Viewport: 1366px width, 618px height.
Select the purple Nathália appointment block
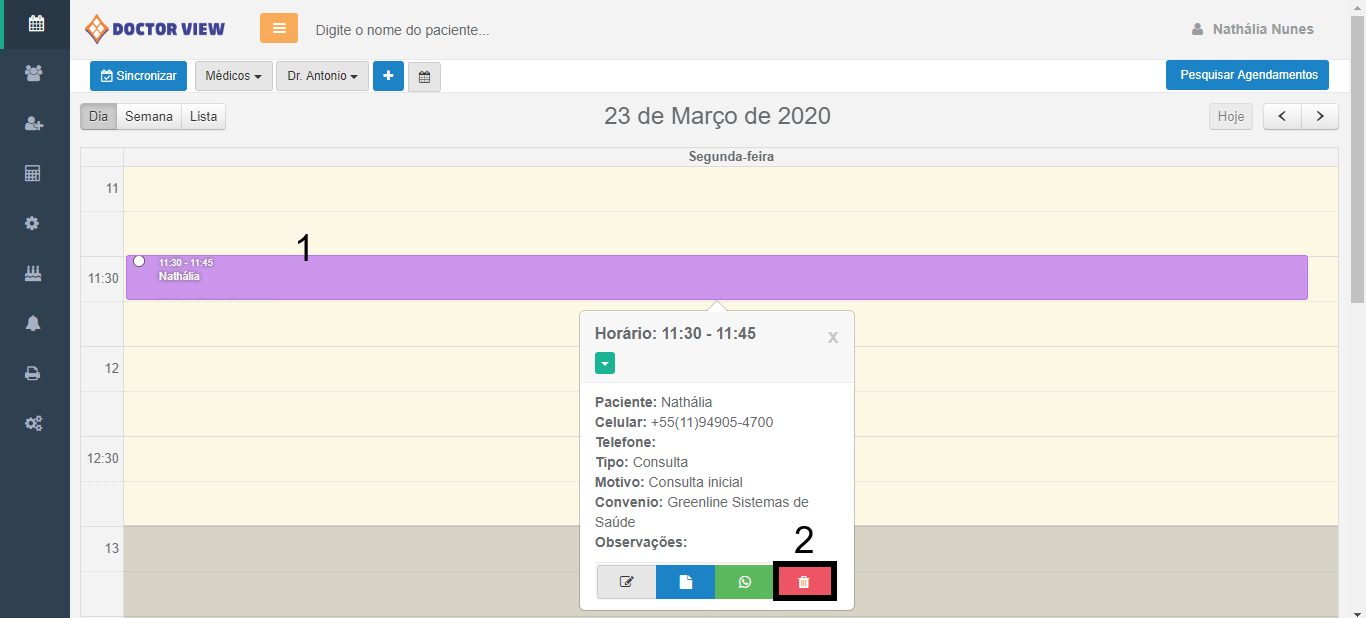tap(716, 278)
